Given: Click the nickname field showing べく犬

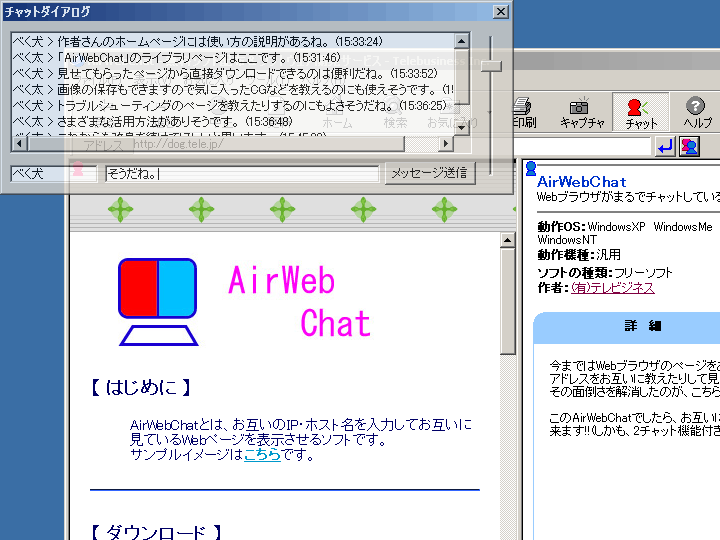Looking at the screenshot, I should [54, 174].
